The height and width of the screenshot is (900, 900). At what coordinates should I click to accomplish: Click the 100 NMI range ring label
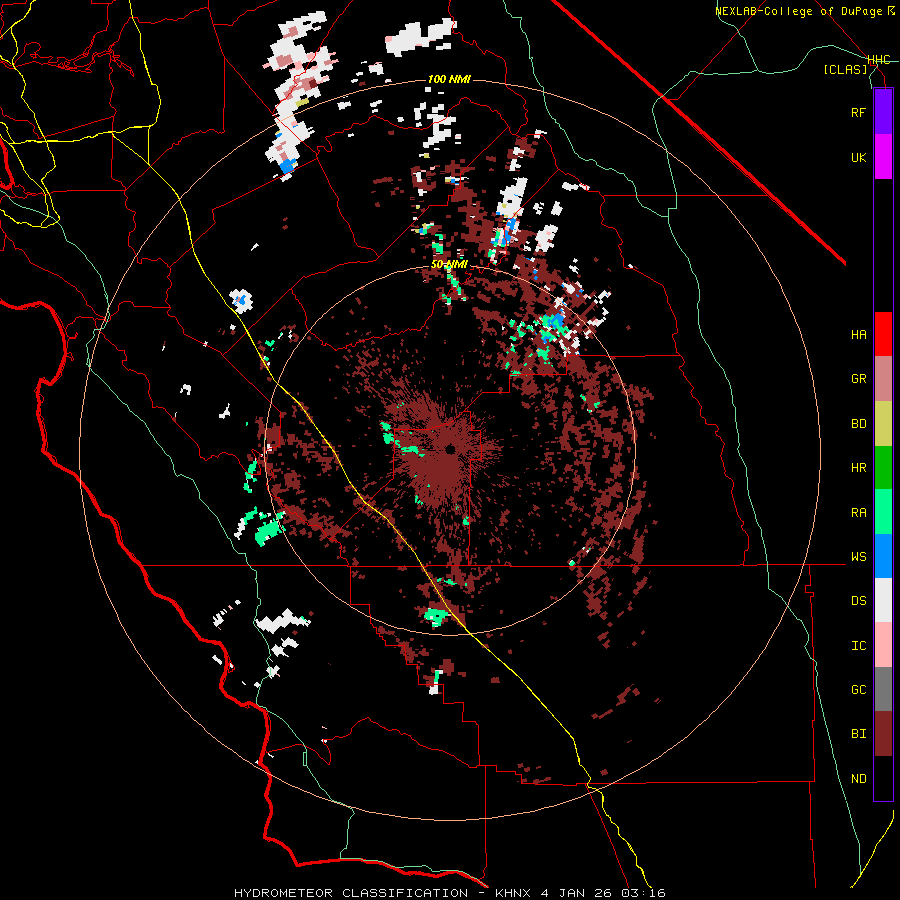(x=449, y=79)
